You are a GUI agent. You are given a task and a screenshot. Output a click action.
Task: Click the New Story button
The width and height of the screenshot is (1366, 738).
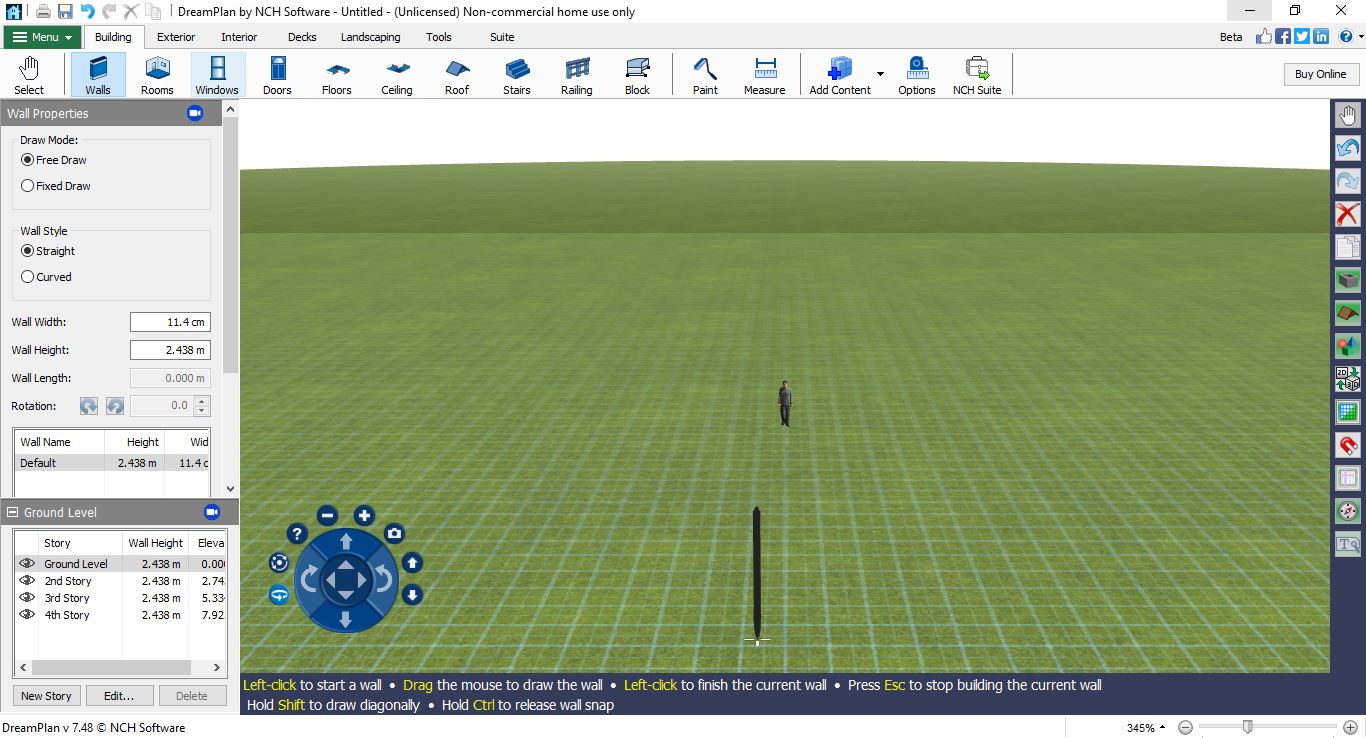point(46,696)
